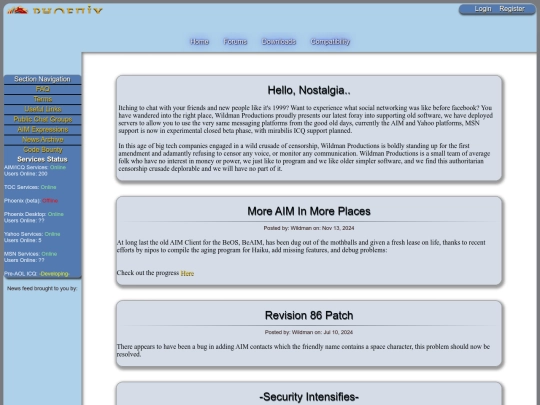Click the 'Hello, Nostalgia..' heading
The width and height of the screenshot is (540, 405).
pos(309,91)
